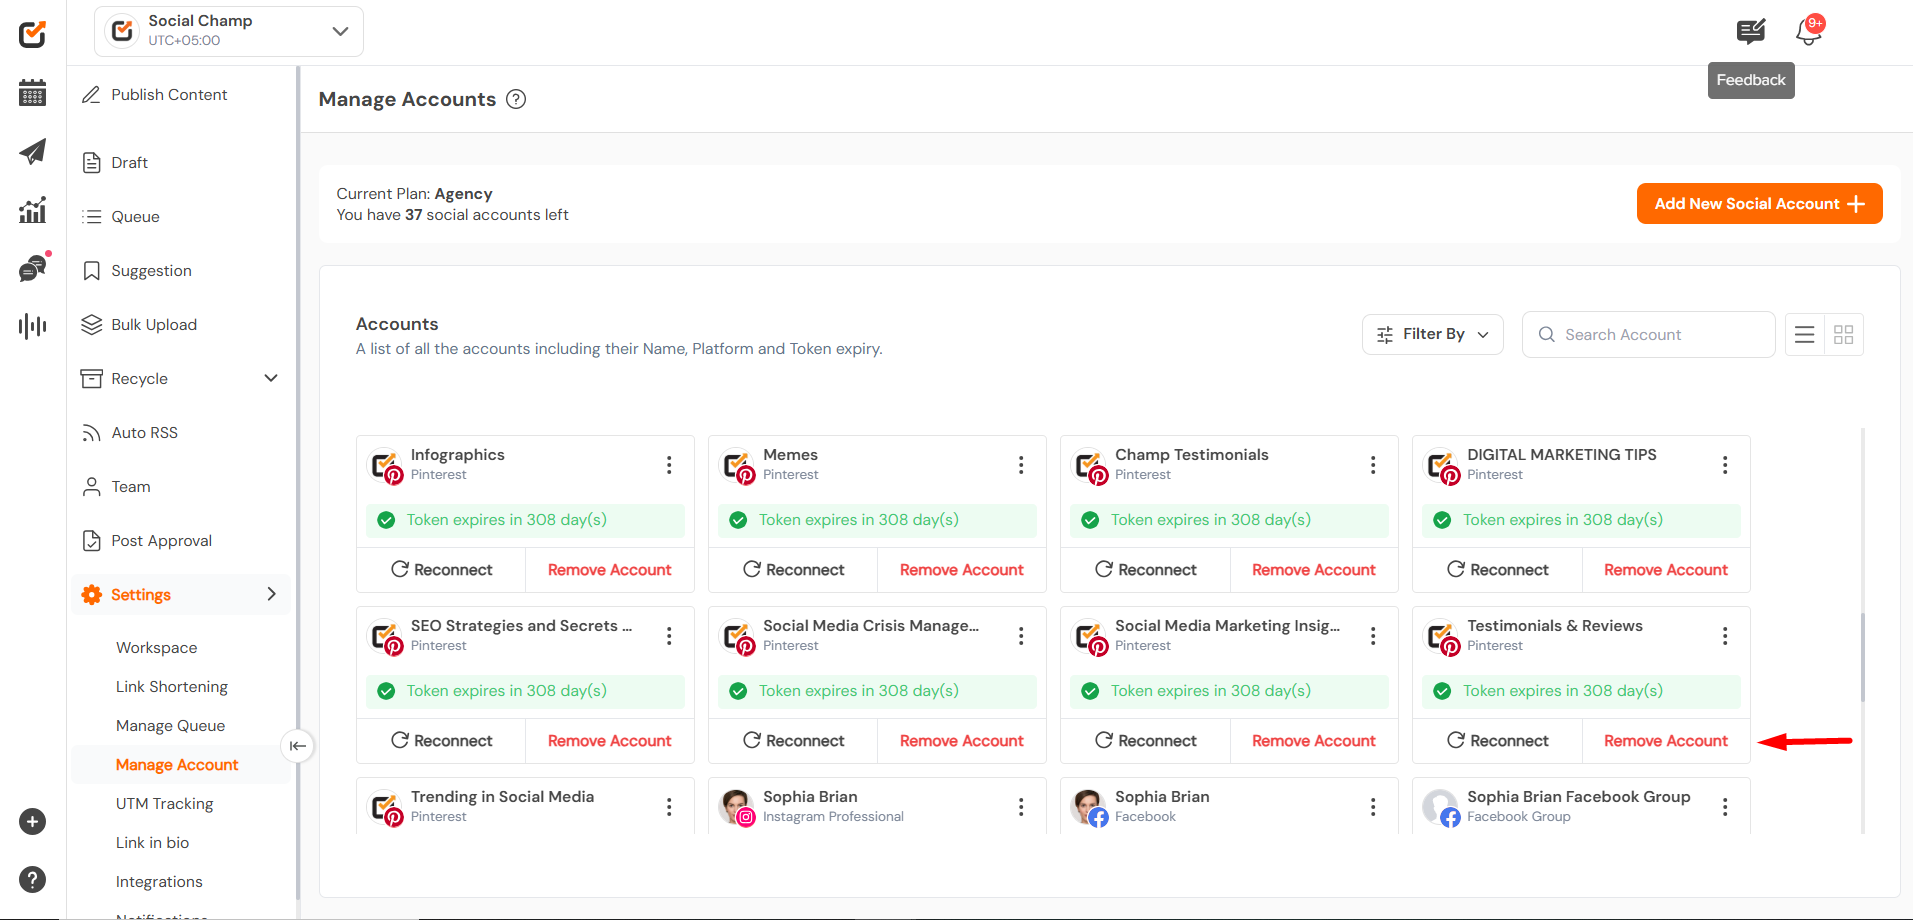Screen dimensions: 1913x920
Task: Select Manage Account settings item
Action: click(x=177, y=764)
